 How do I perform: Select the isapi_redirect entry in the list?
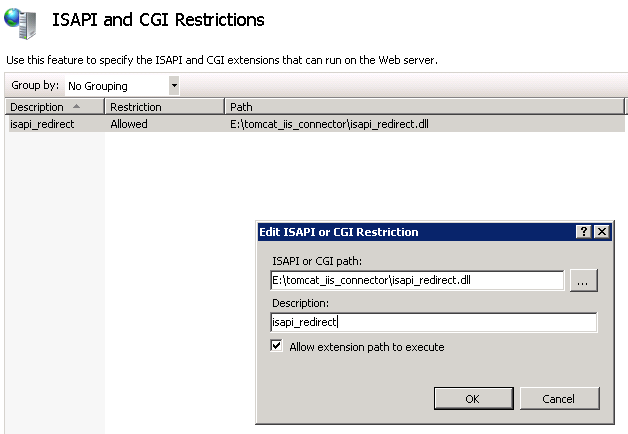(x=42, y=124)
